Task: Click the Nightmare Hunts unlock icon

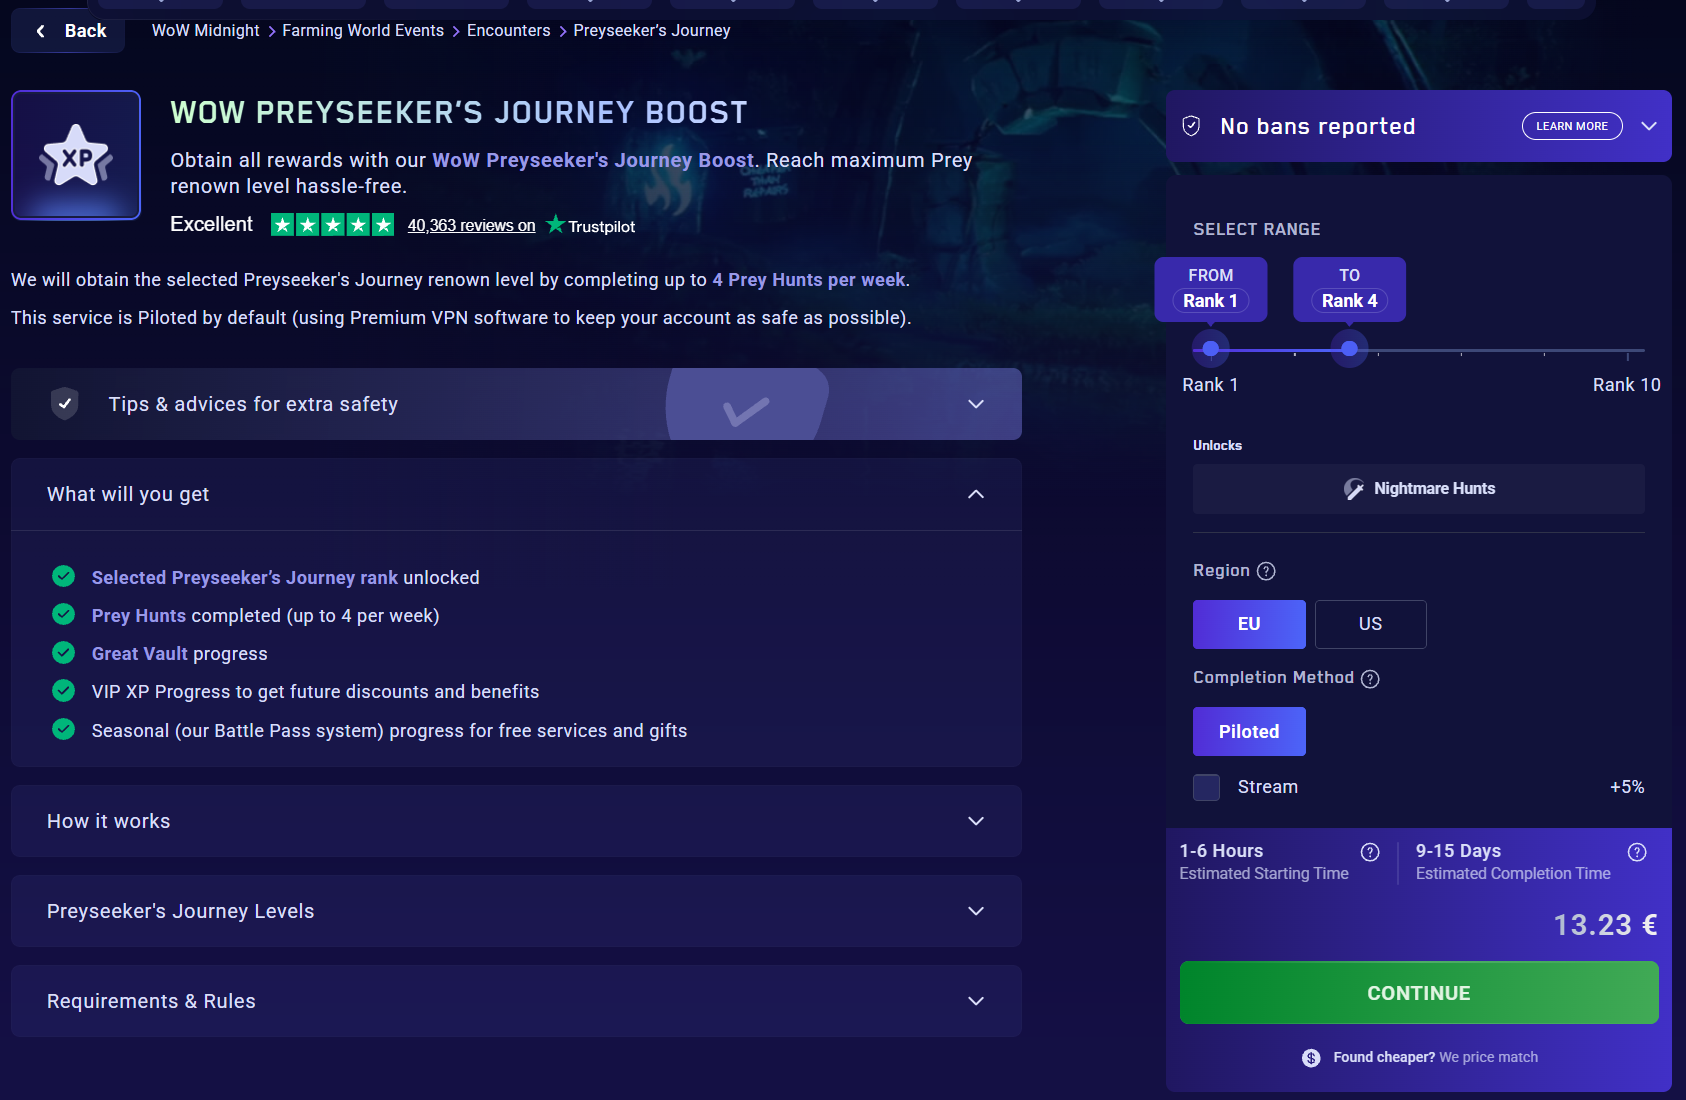Action: coord(1354,489)
